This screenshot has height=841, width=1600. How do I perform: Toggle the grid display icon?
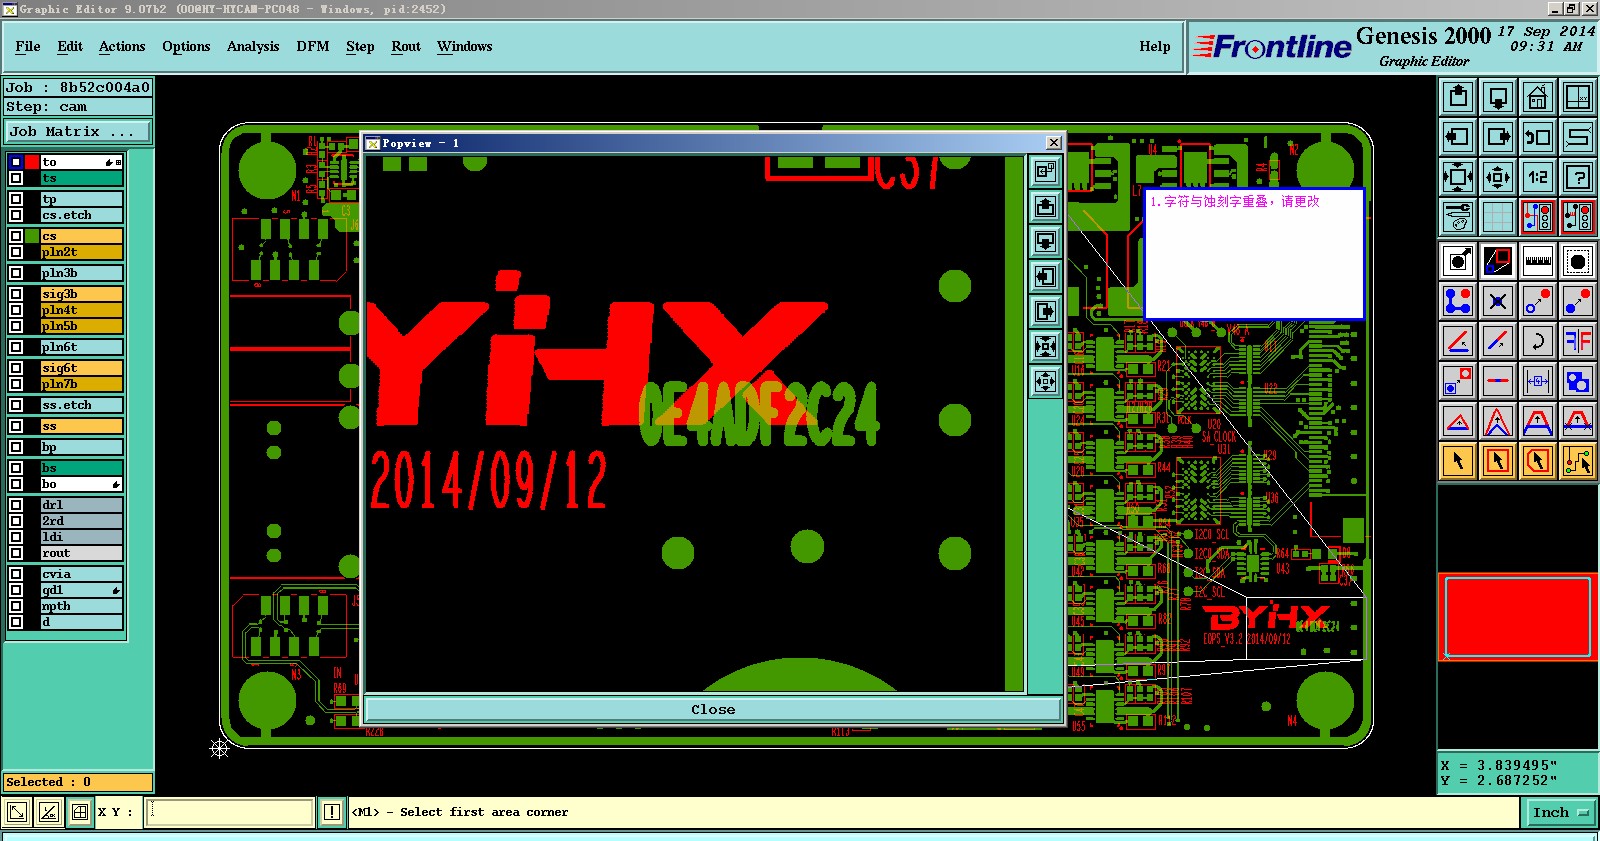[1498, 217]
